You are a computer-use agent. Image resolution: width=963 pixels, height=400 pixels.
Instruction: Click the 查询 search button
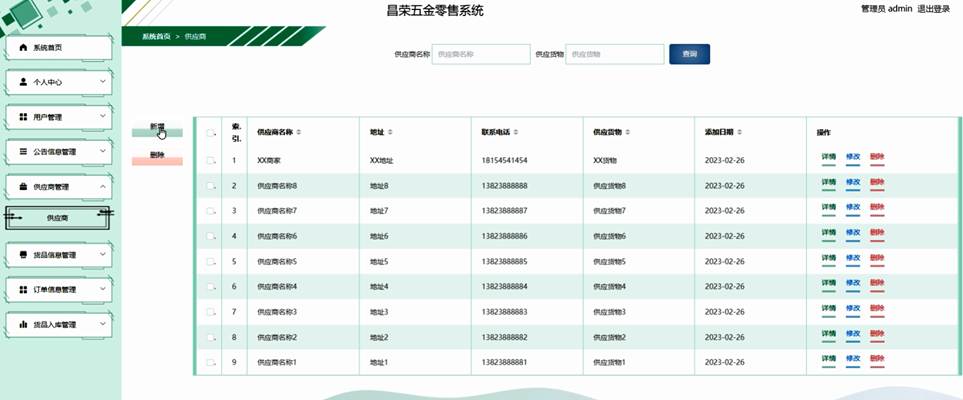tap(690, 54)
